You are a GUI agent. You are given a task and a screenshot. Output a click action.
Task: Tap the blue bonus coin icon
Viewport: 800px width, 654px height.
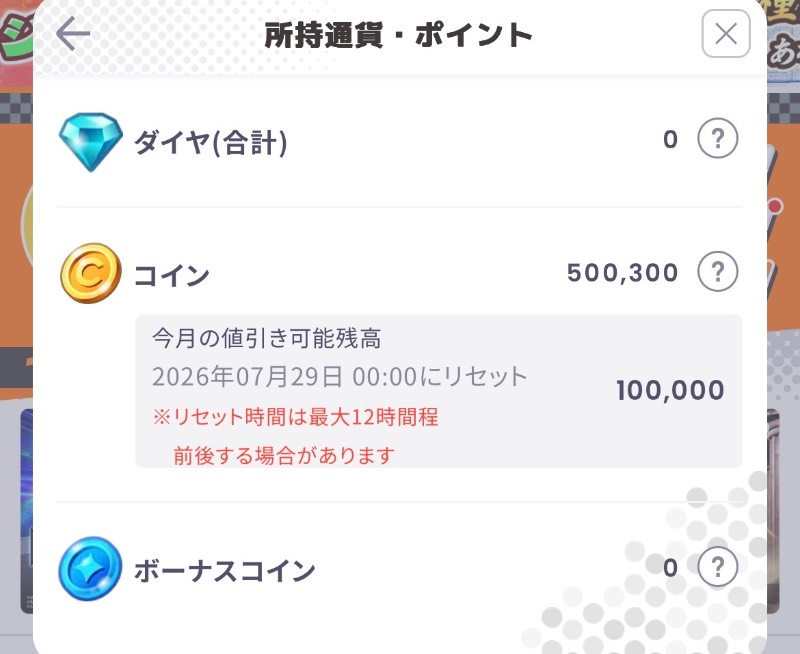point(90,568)
